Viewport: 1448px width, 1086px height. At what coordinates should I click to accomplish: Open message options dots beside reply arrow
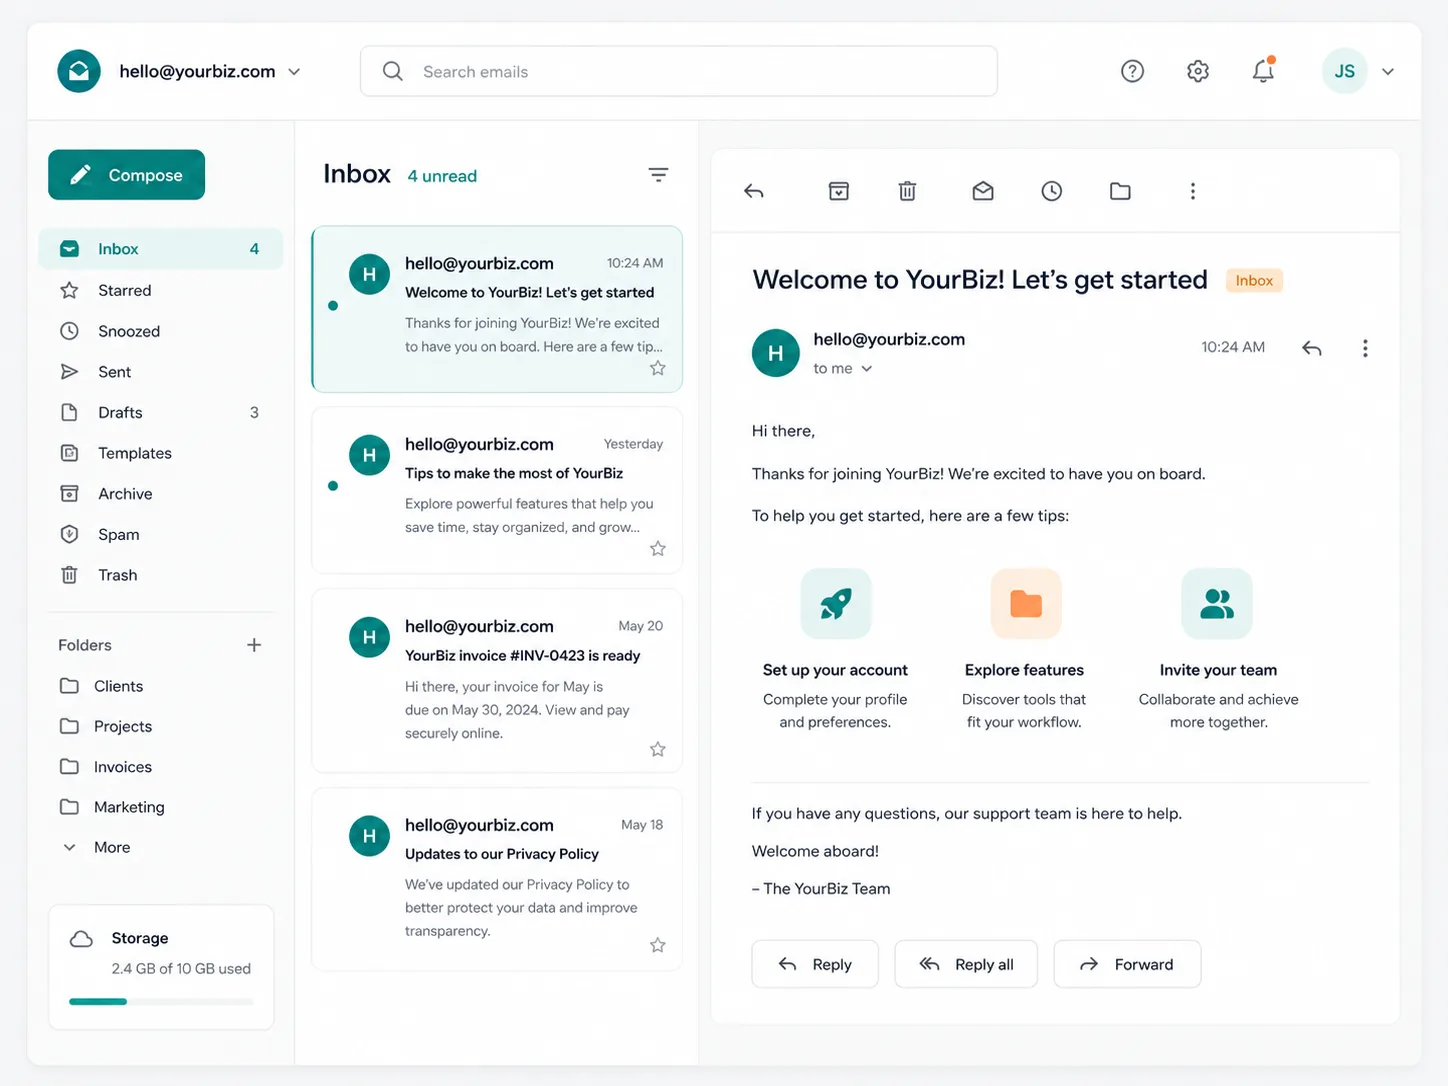(x=1365, y=348)
